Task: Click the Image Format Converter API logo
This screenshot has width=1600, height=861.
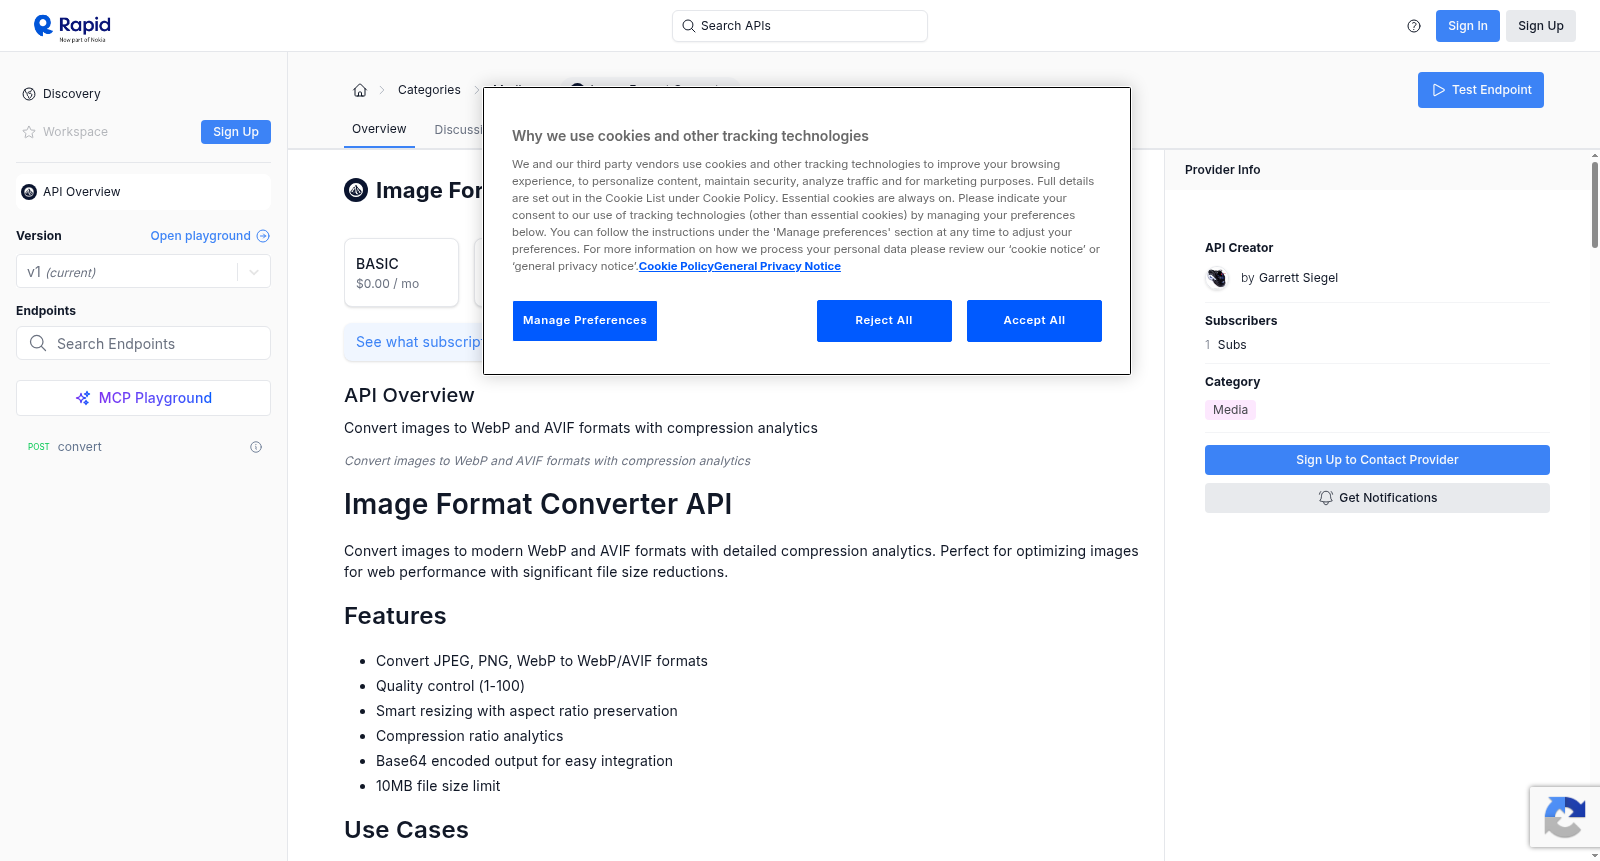Action: tap(356, 190)
